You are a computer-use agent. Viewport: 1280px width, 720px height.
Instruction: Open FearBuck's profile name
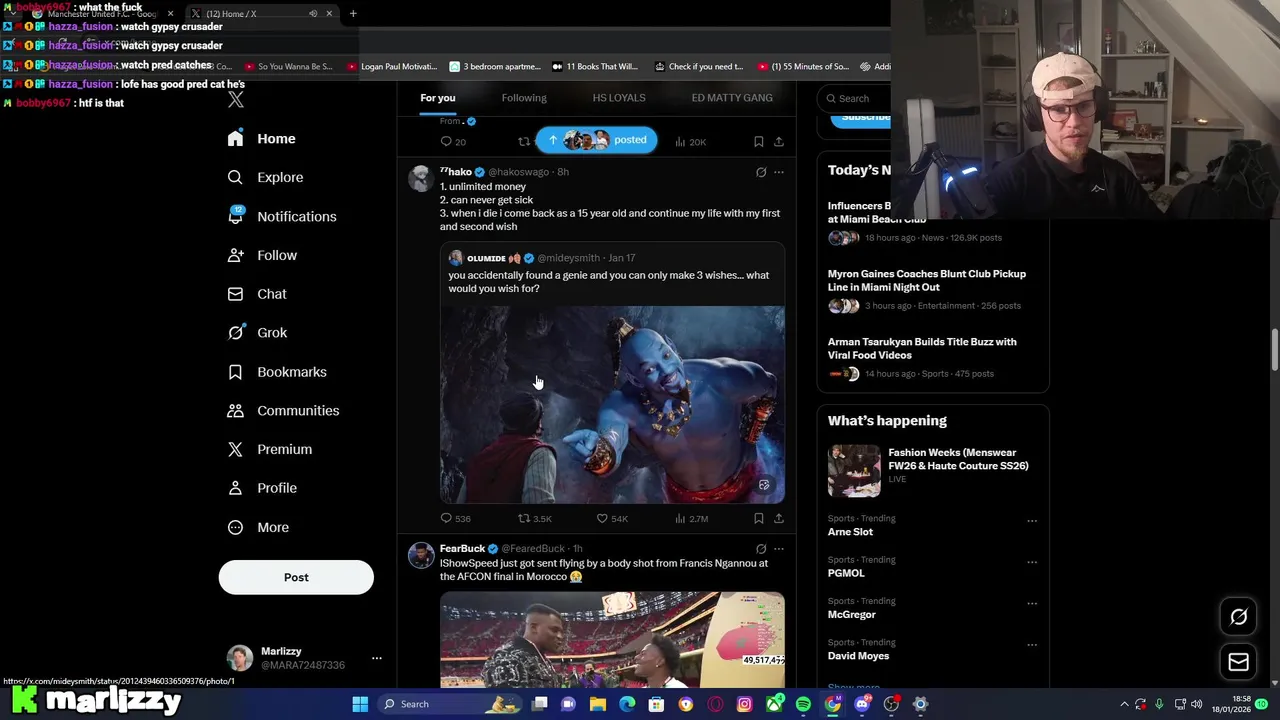click(462, 549)
